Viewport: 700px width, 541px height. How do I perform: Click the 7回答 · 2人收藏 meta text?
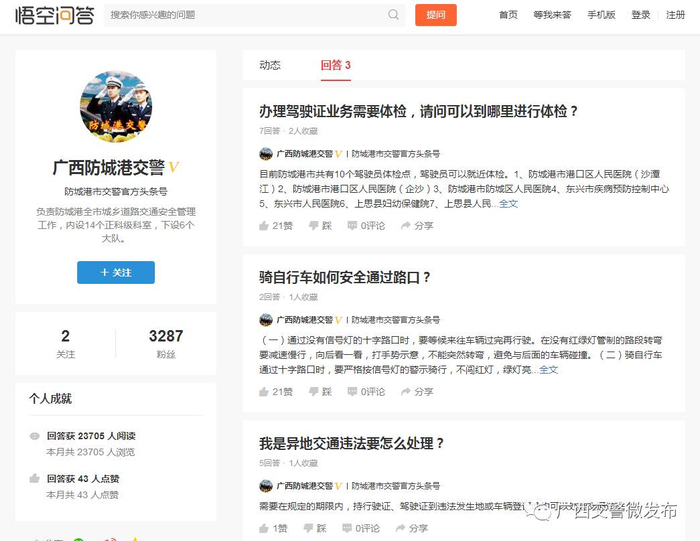[x=288, y=131]
